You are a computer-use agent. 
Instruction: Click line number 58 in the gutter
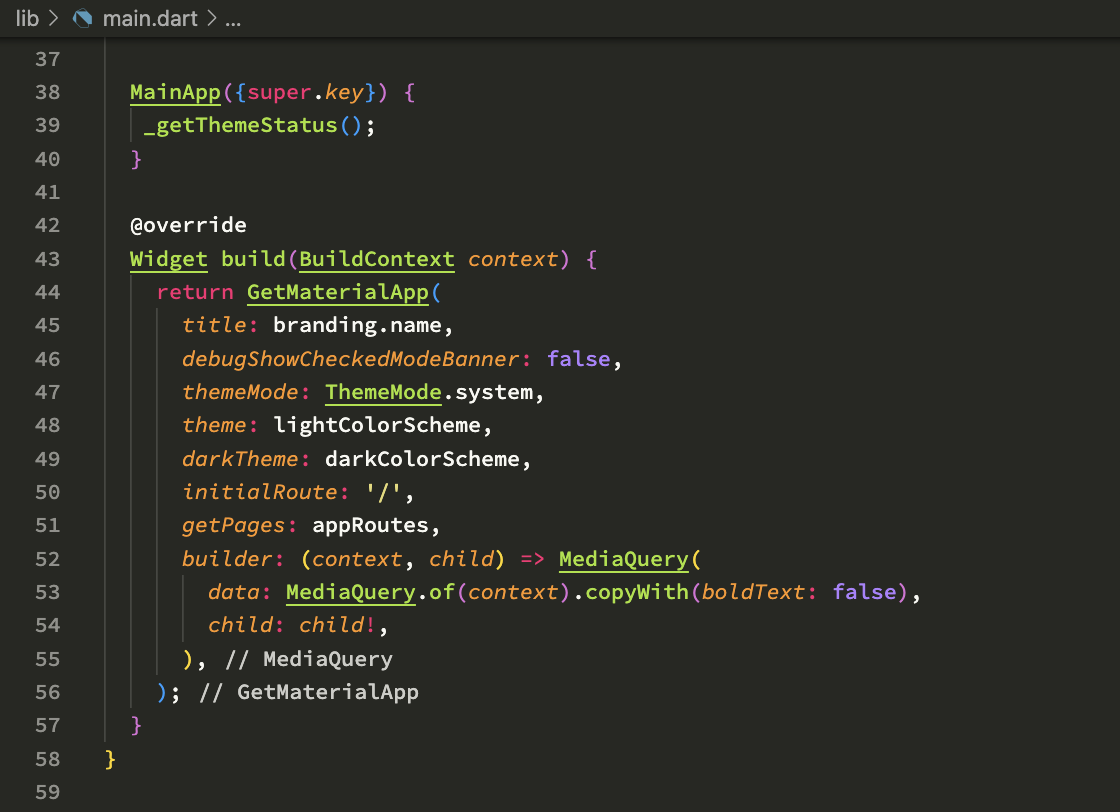tap(47, 759)
